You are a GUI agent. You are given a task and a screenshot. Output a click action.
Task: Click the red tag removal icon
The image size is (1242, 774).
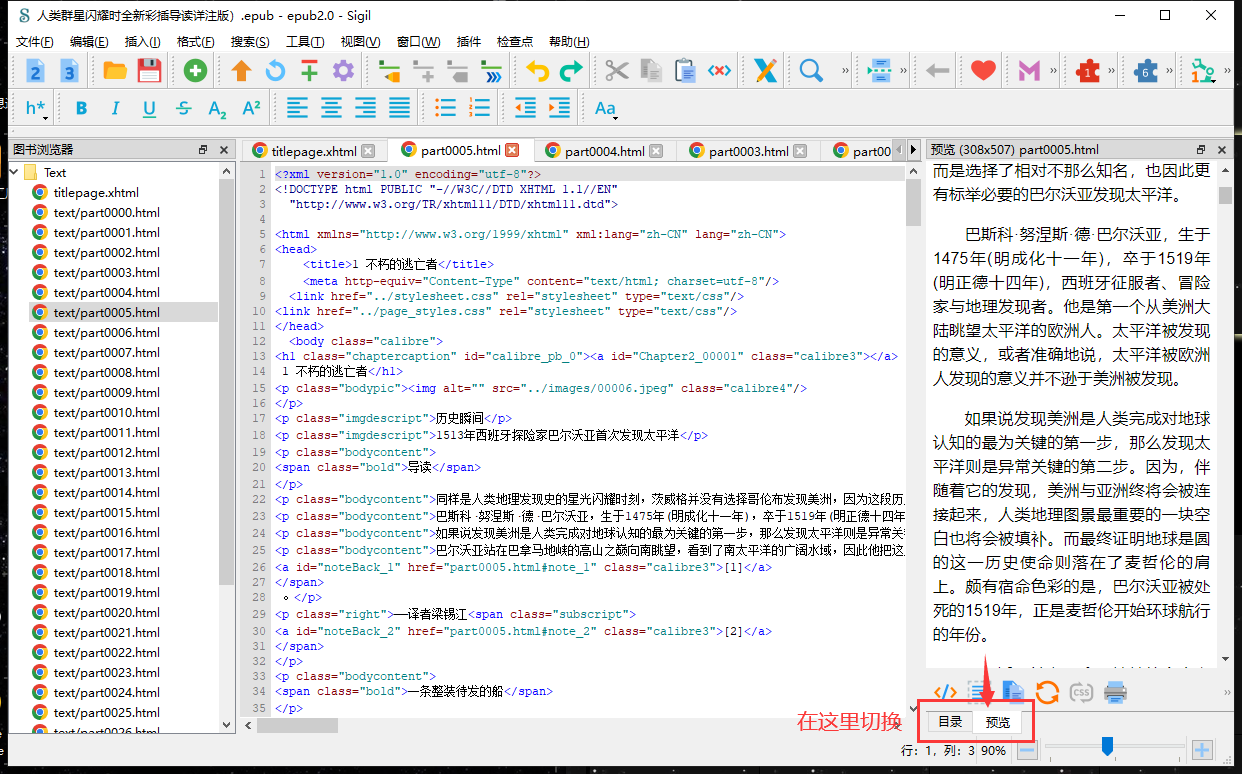click(719, 71)
